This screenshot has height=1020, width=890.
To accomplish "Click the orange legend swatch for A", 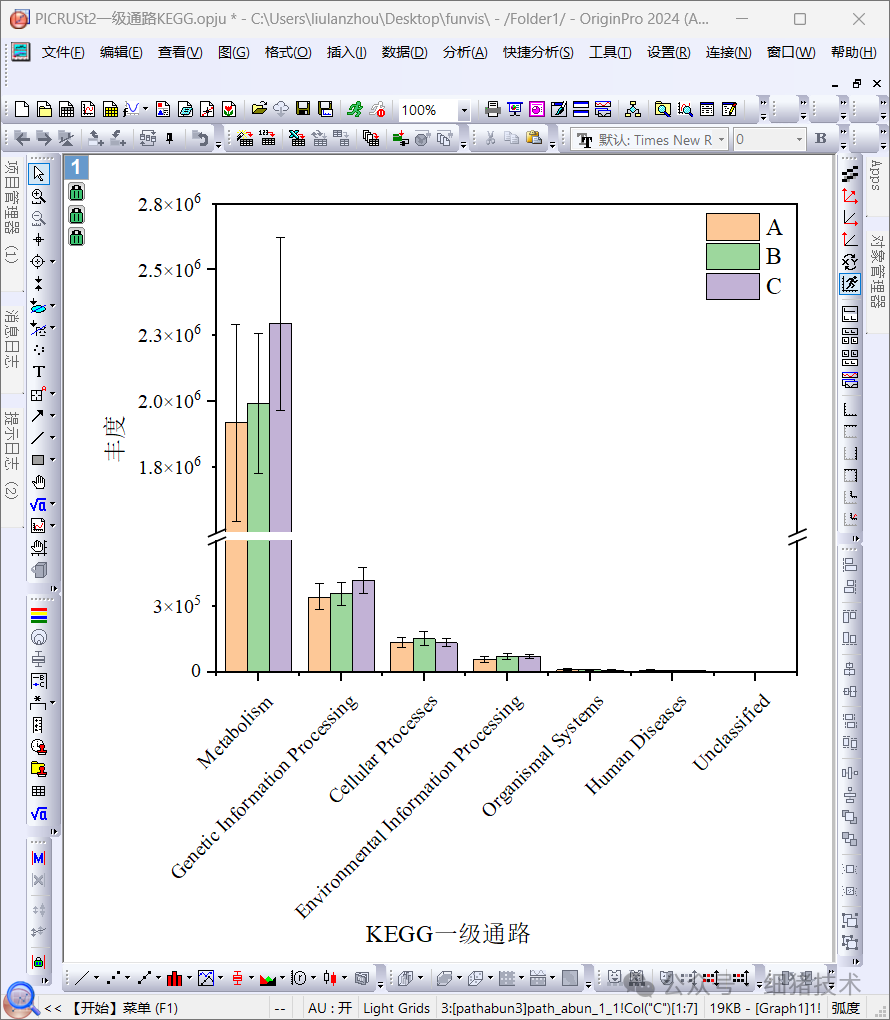I will [732, 227].
